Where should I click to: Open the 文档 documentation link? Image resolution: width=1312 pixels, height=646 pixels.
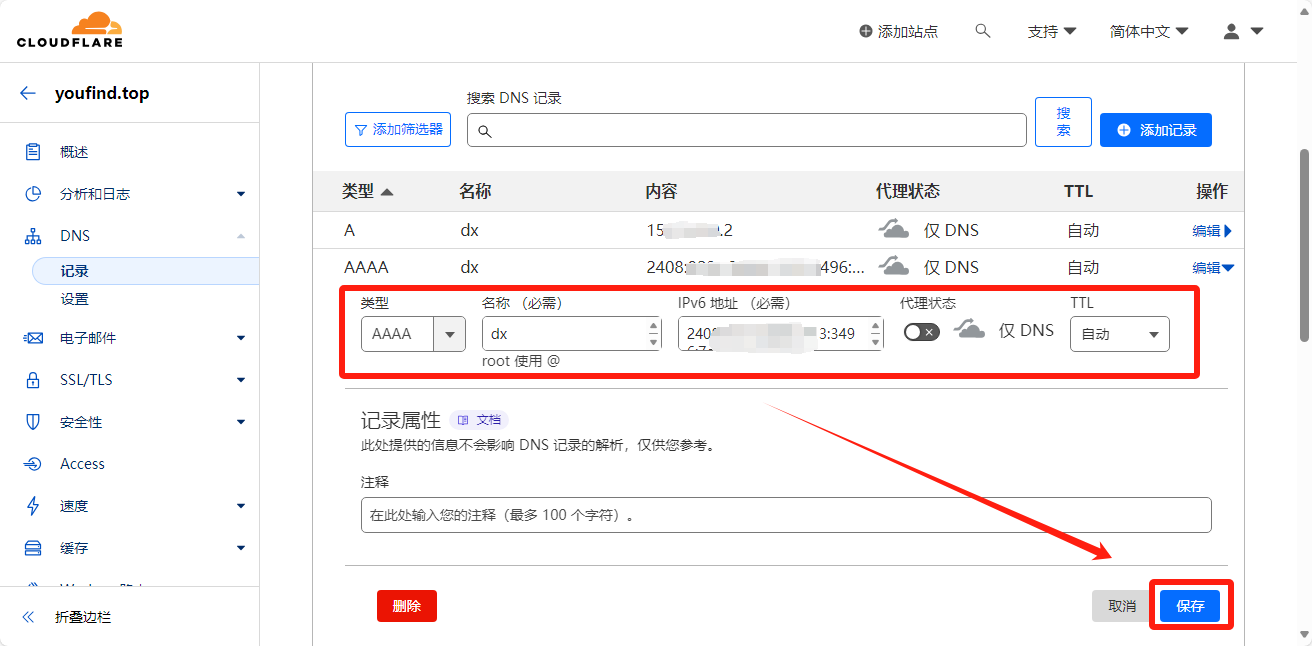[480, 420]
